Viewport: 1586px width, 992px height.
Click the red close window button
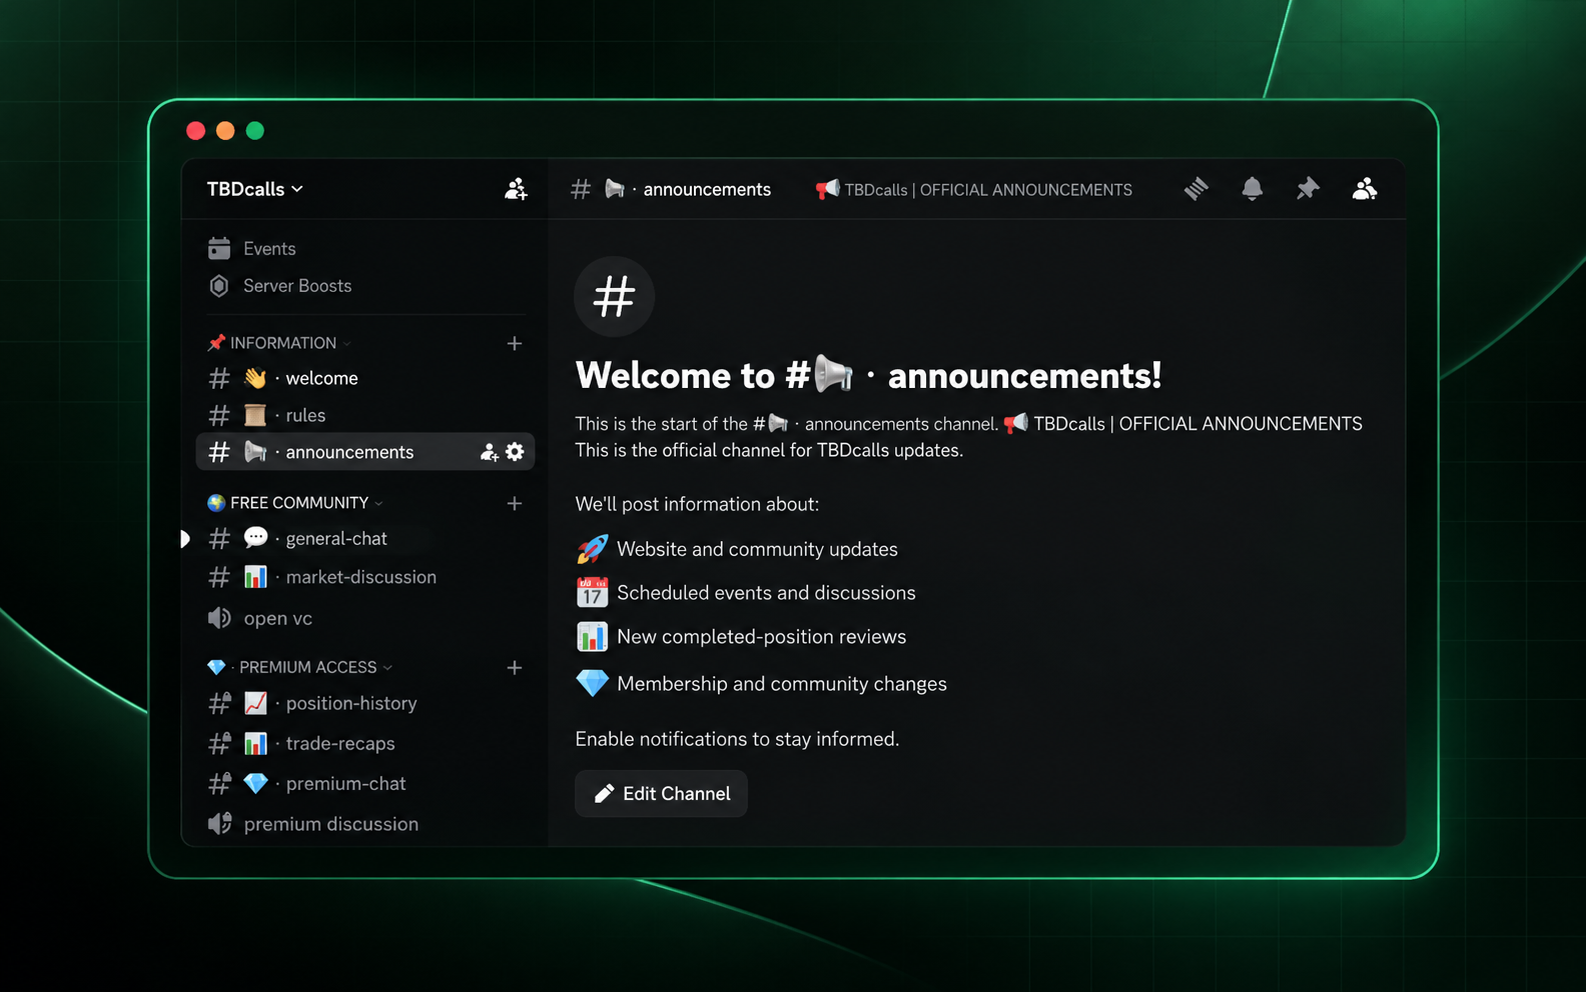tap(196, 131)
